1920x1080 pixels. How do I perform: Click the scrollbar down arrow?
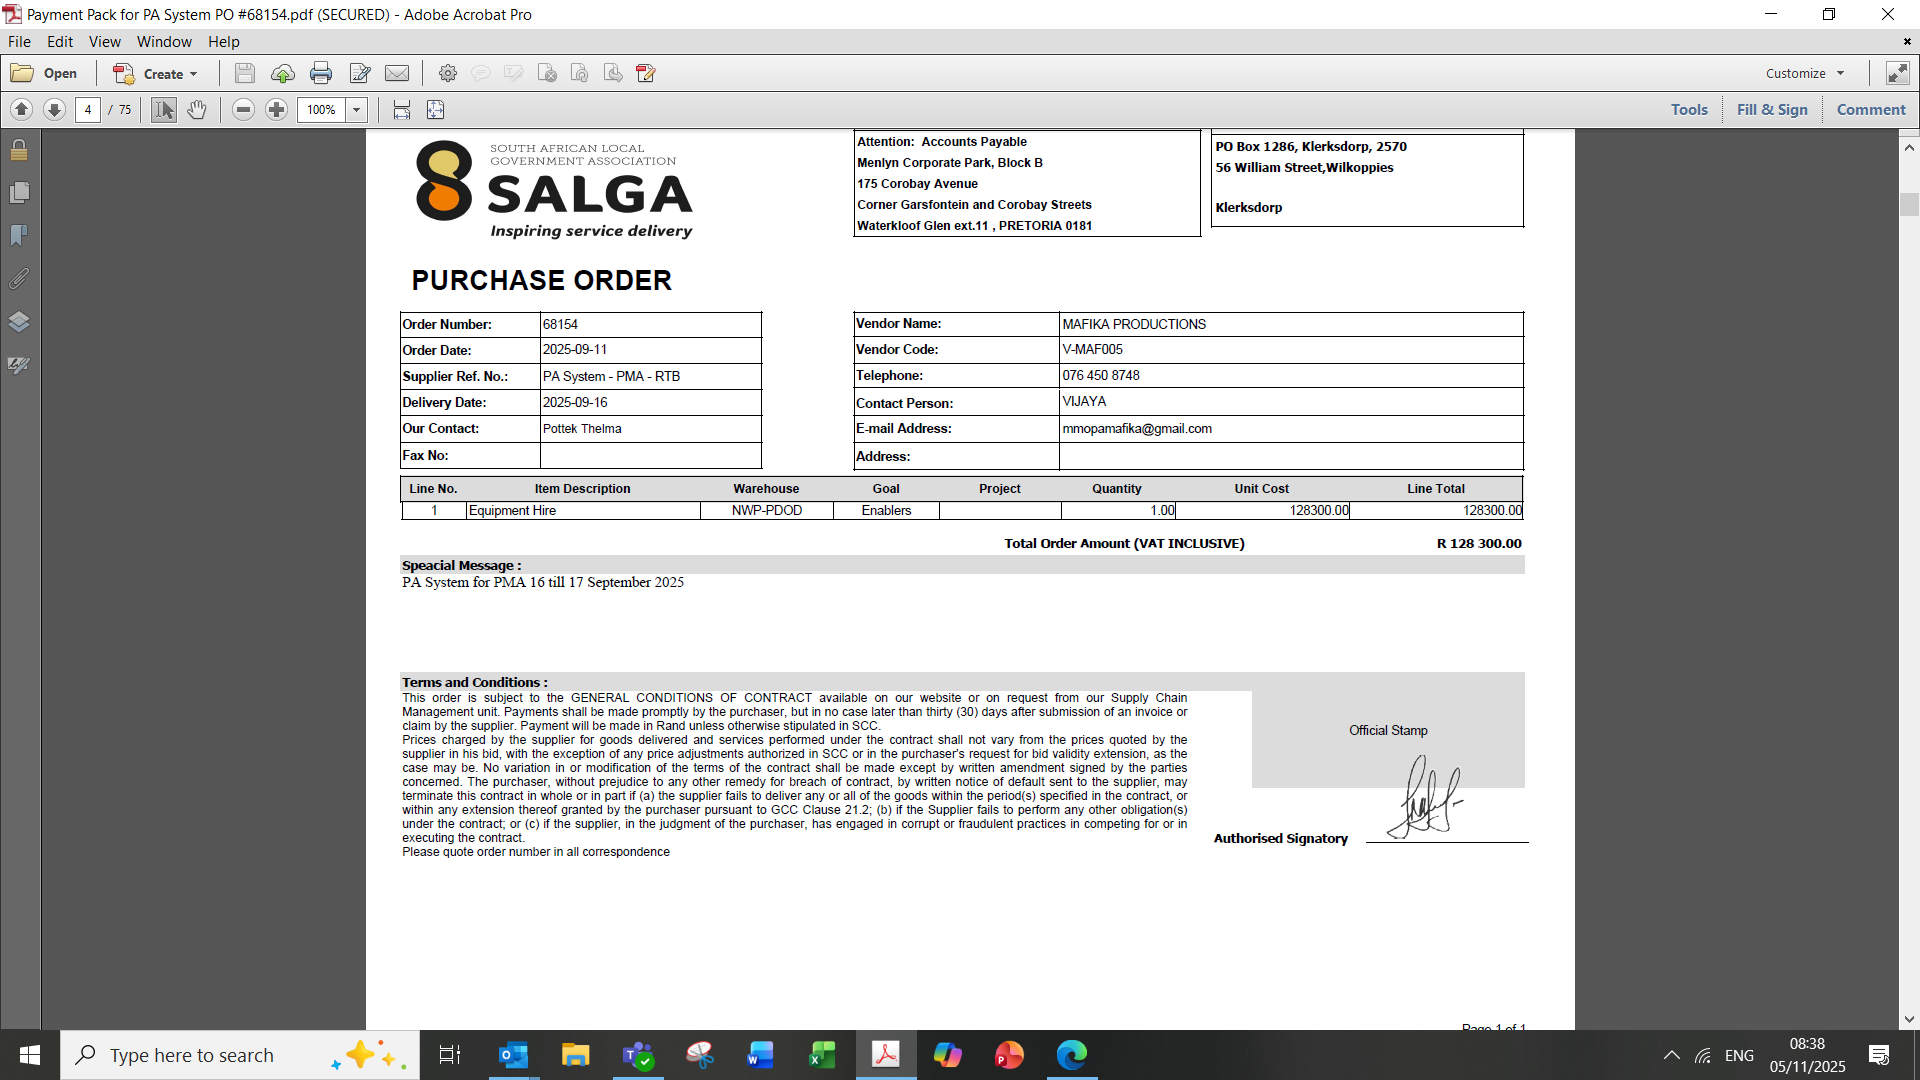click(1909, 1020)
